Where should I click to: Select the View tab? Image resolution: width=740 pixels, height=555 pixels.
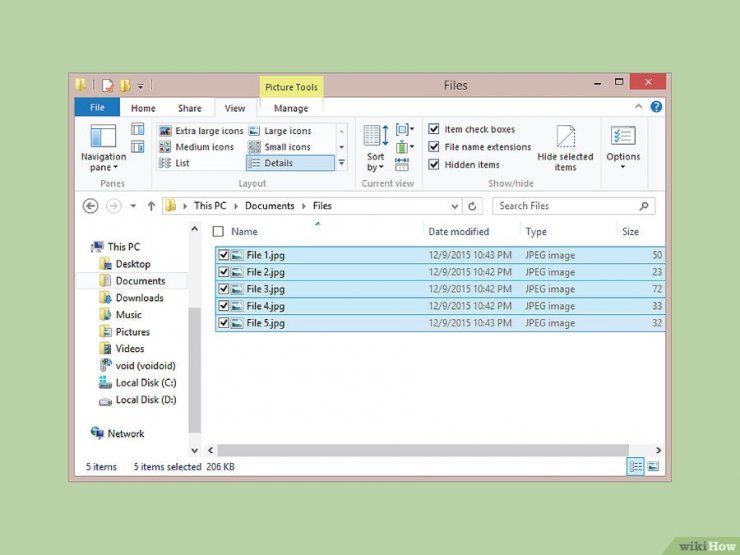coord(235,108)
